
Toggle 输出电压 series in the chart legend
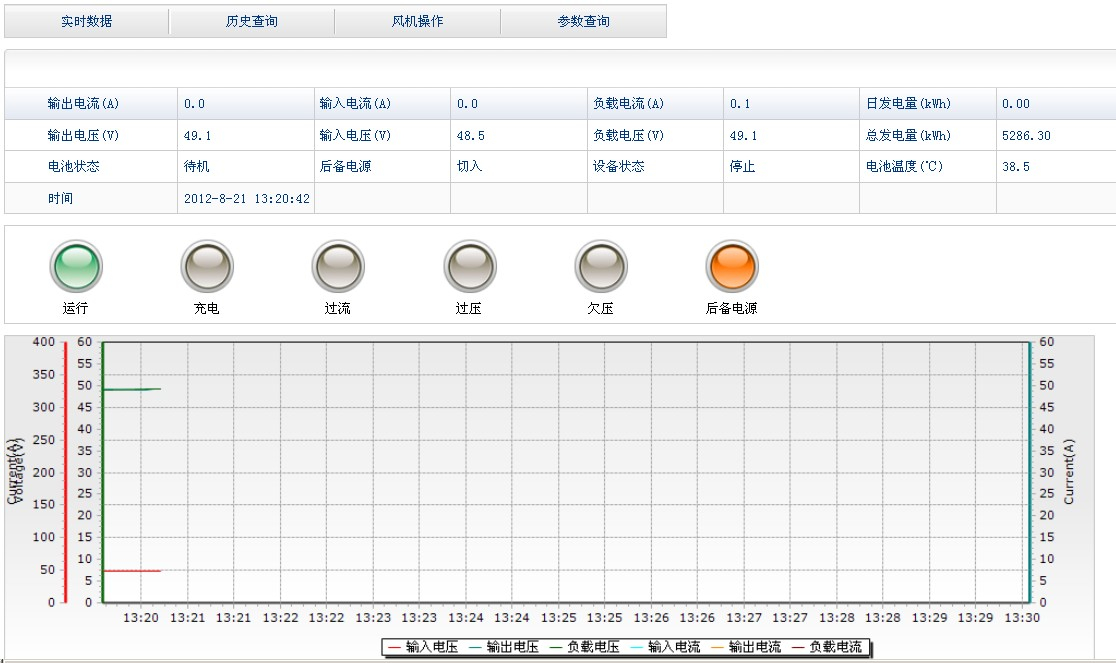click(x=504, y=648)
